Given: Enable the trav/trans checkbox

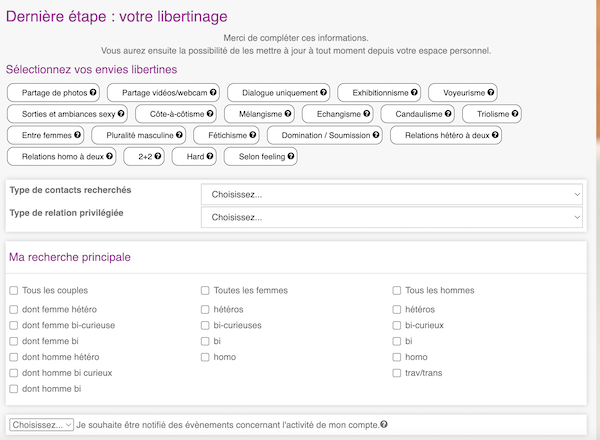Looking at the screenshot, I should tap(397, 373).
